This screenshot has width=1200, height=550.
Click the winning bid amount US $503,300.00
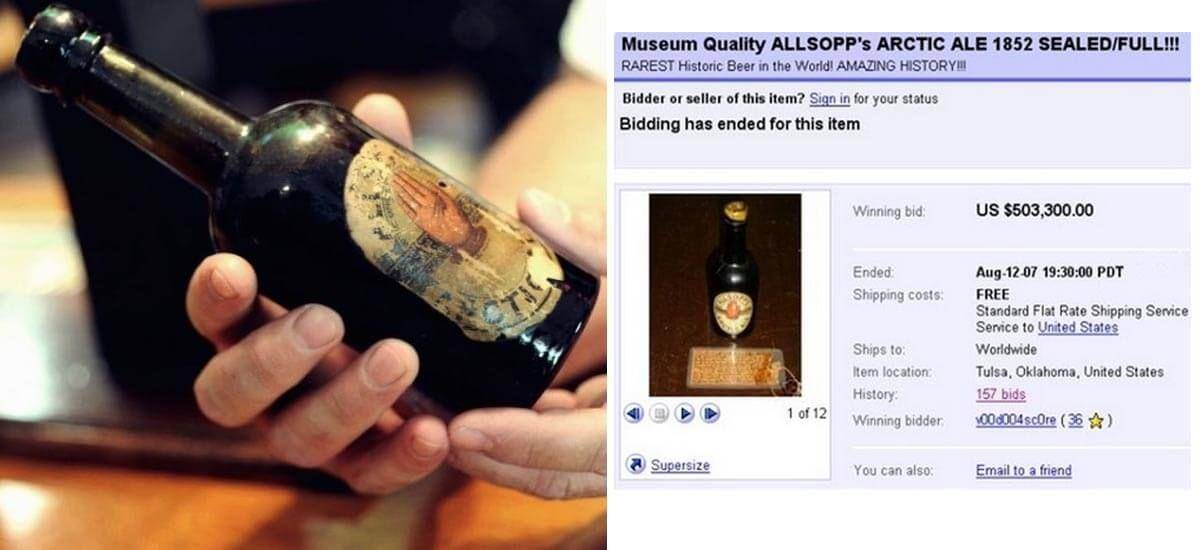click(x=1034, y=210)
